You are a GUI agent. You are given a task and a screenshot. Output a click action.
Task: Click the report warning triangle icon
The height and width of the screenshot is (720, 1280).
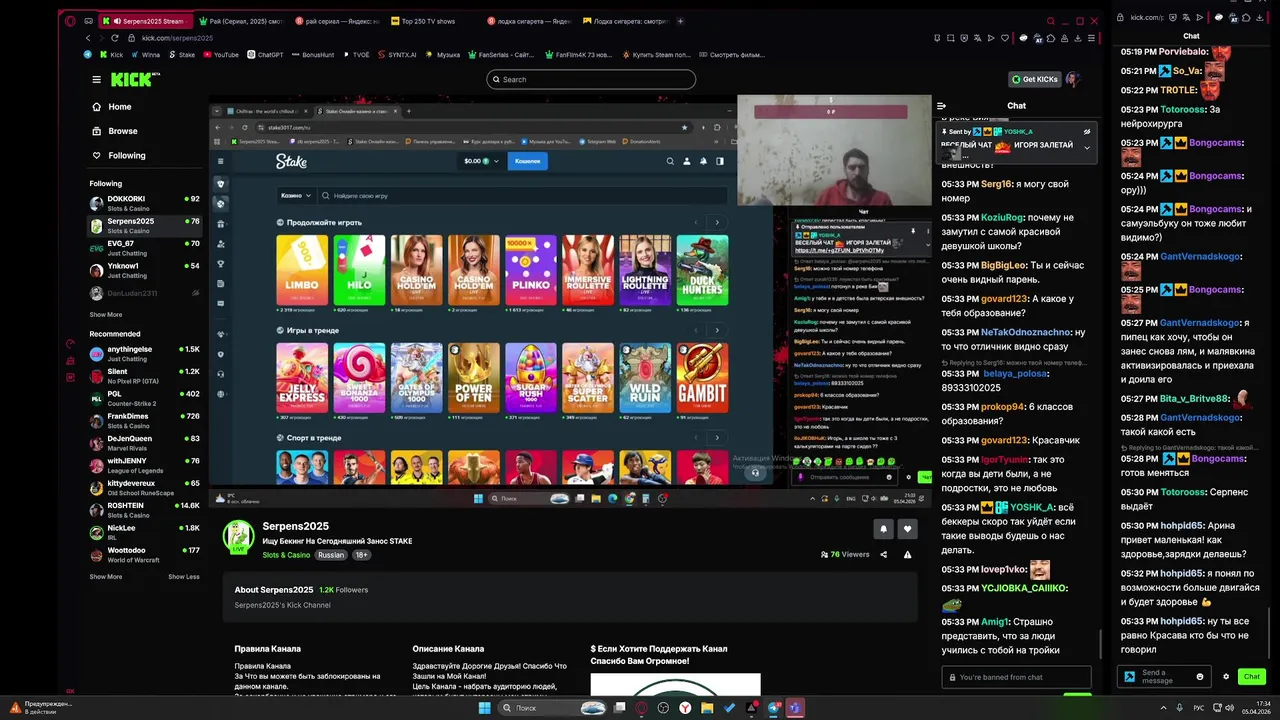coord(908,554)
